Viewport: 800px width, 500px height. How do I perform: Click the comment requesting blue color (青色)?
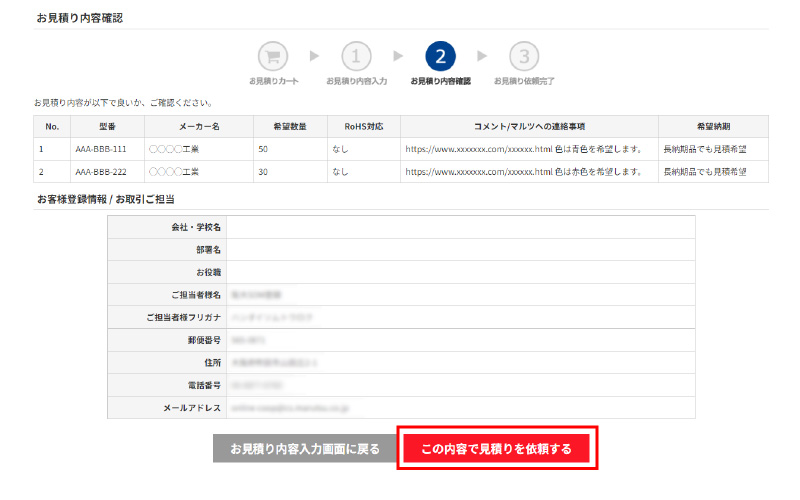click(523, 149)
